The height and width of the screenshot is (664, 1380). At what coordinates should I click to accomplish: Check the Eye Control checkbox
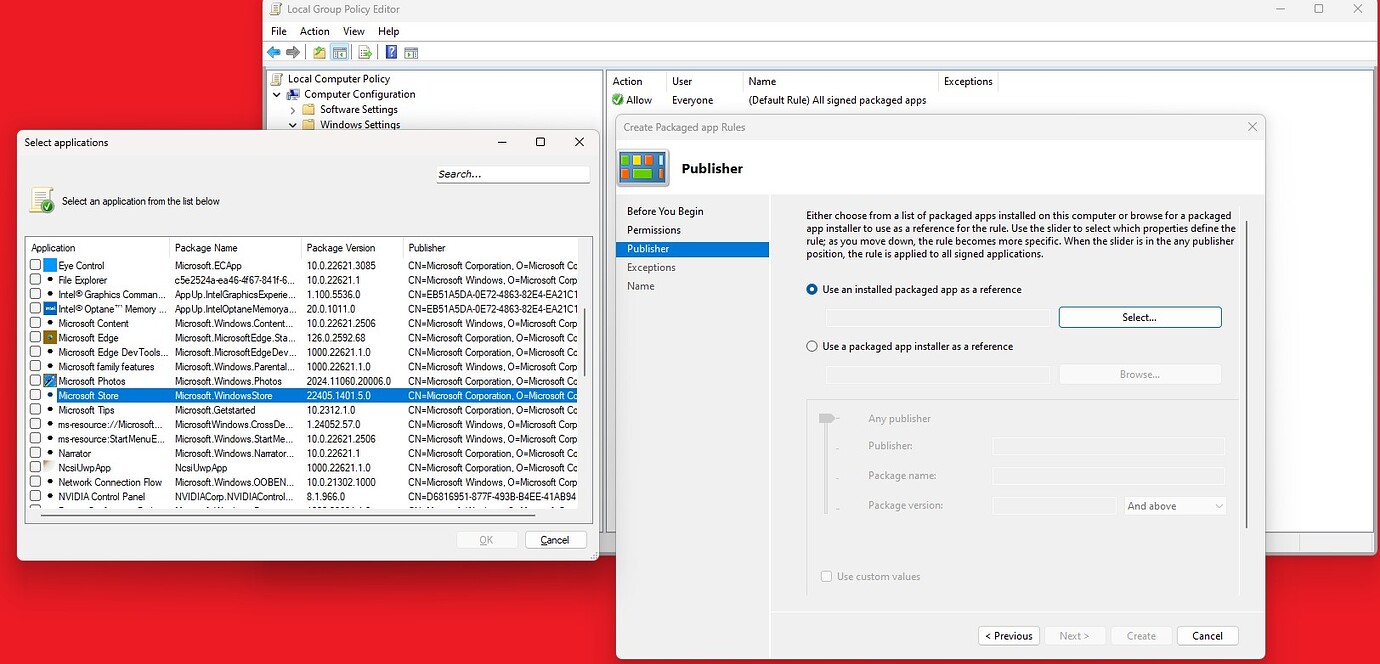(36, 265)
